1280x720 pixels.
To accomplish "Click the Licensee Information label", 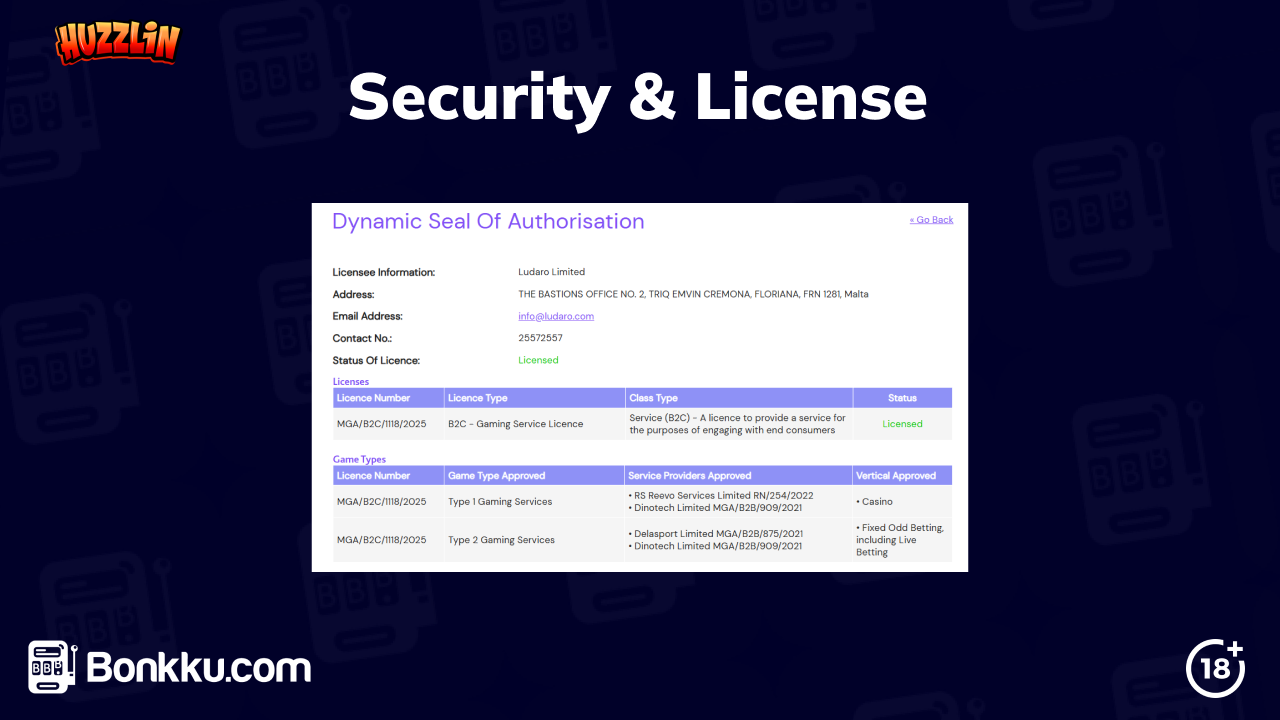I will tap(384, 272).
